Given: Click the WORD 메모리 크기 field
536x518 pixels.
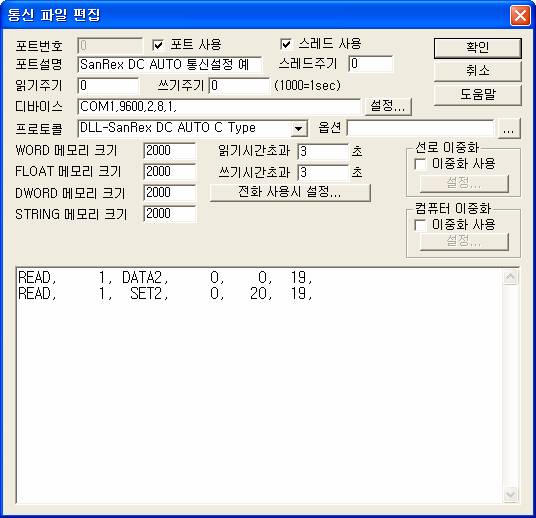Looking at the screenshot, I should [x=170, y=151].
